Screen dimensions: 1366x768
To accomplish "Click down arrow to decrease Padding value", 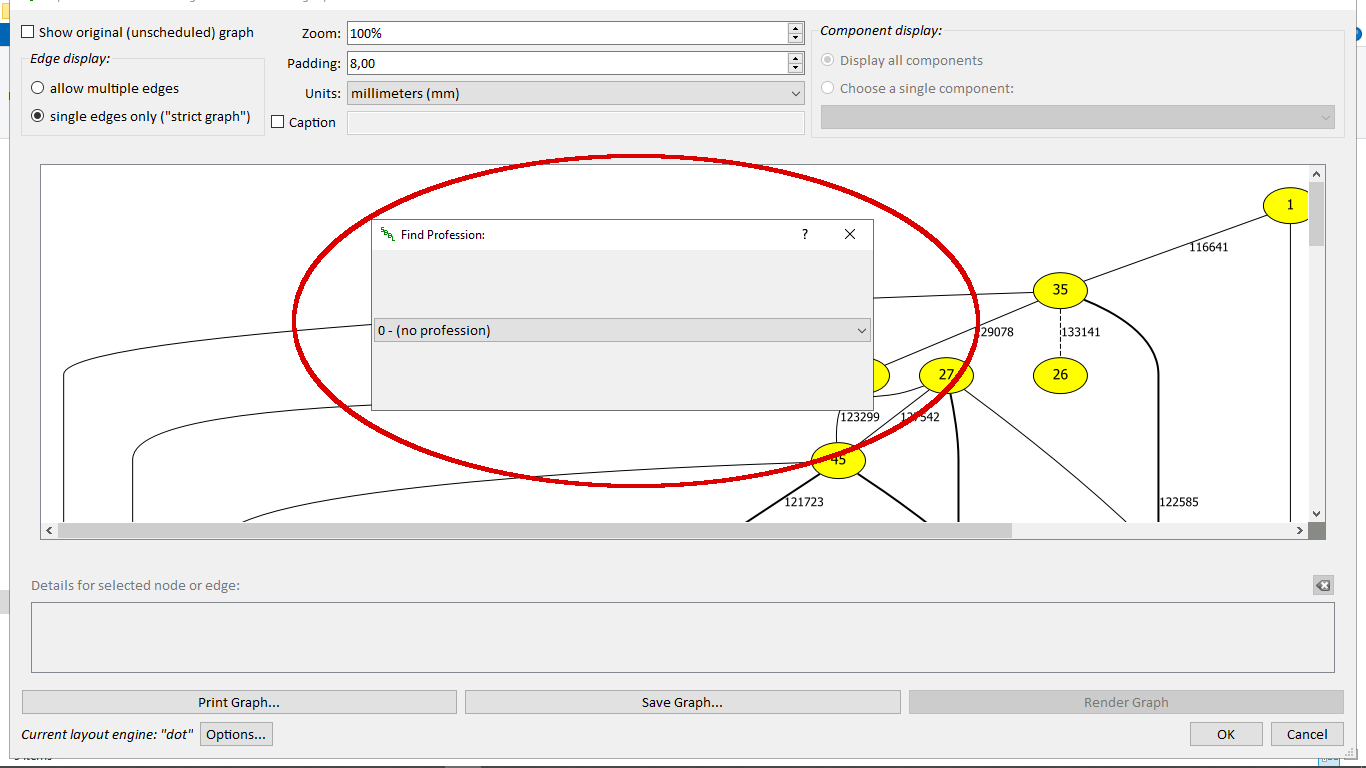I will (795, 68).
